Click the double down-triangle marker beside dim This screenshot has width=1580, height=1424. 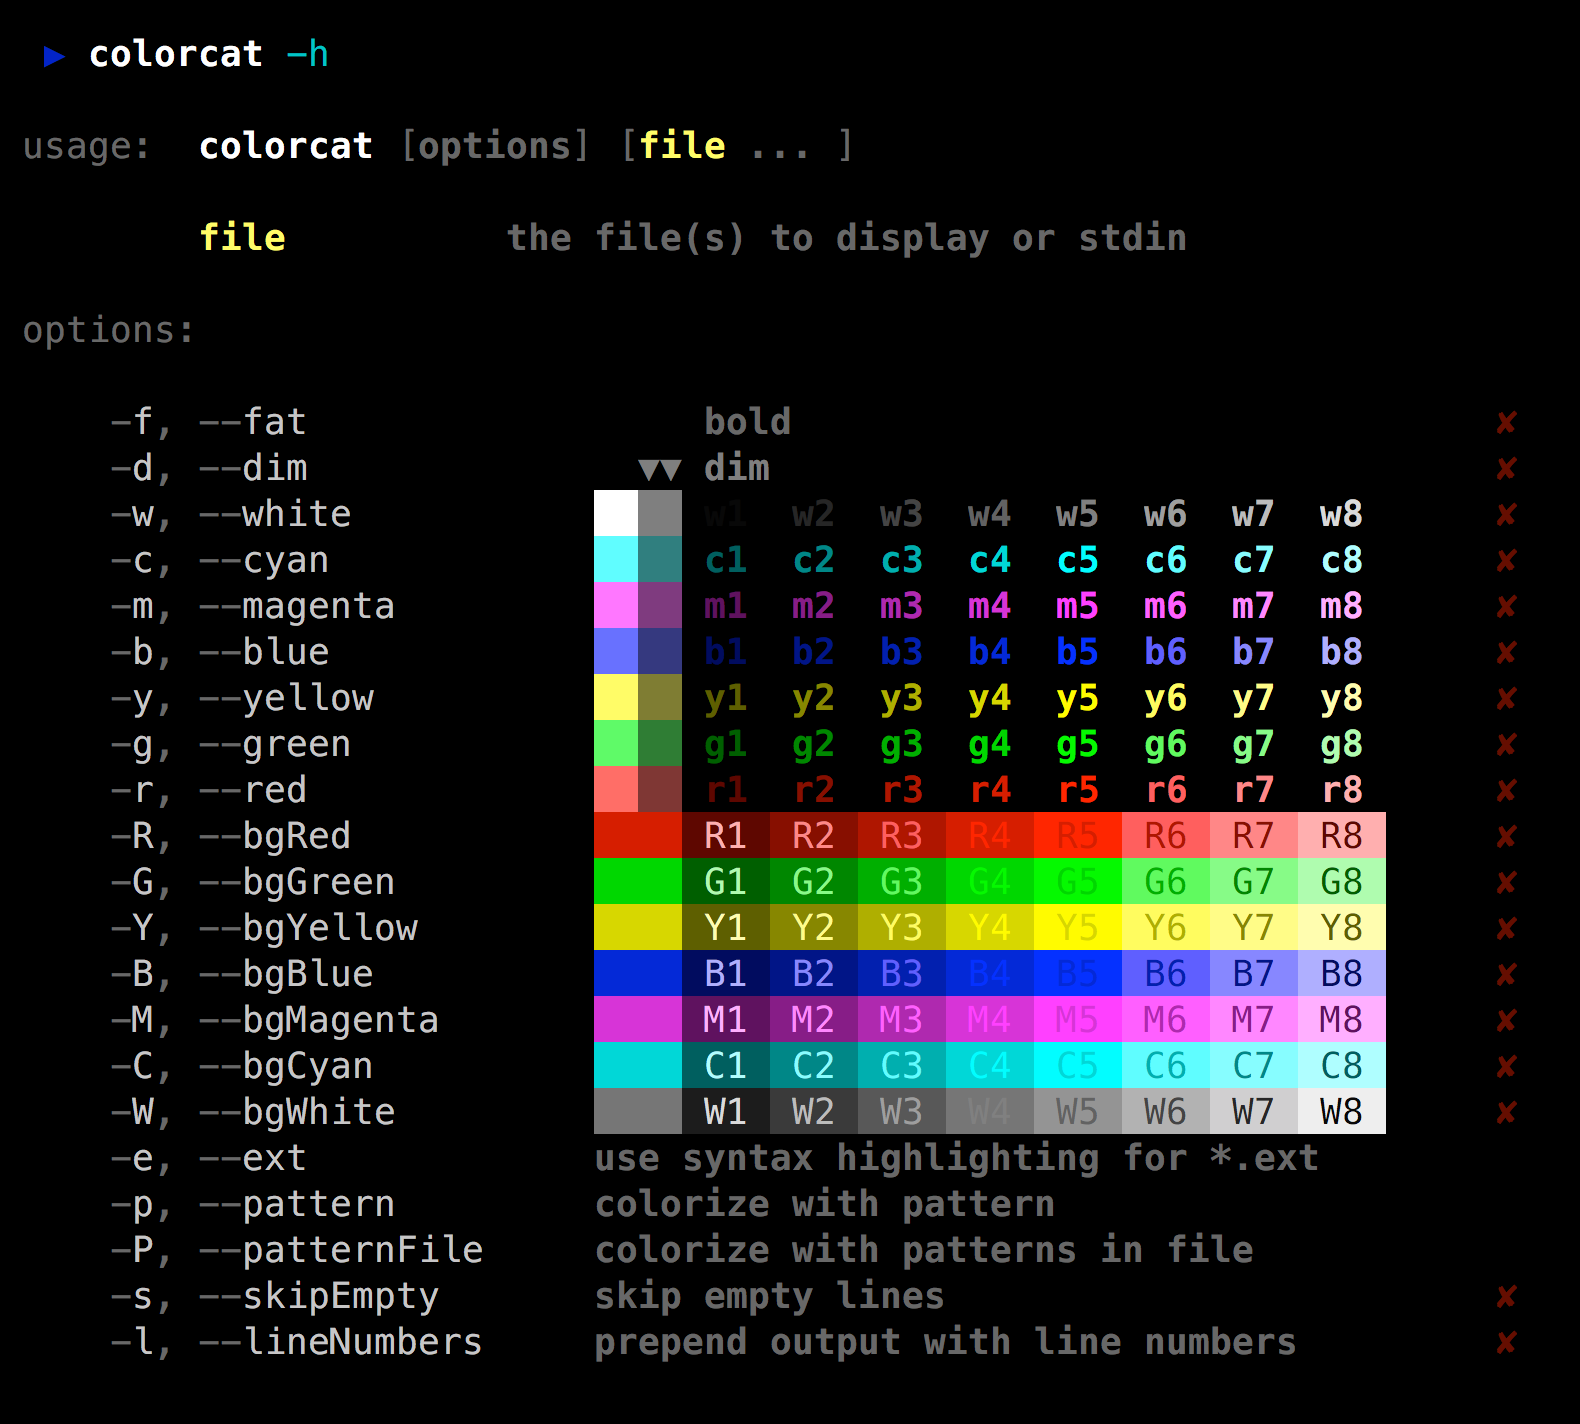pyautogui.click(x=660, y=470)
